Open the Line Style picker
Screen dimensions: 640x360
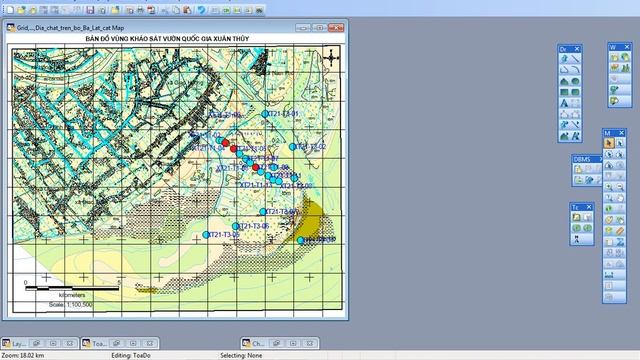(576, 124)
